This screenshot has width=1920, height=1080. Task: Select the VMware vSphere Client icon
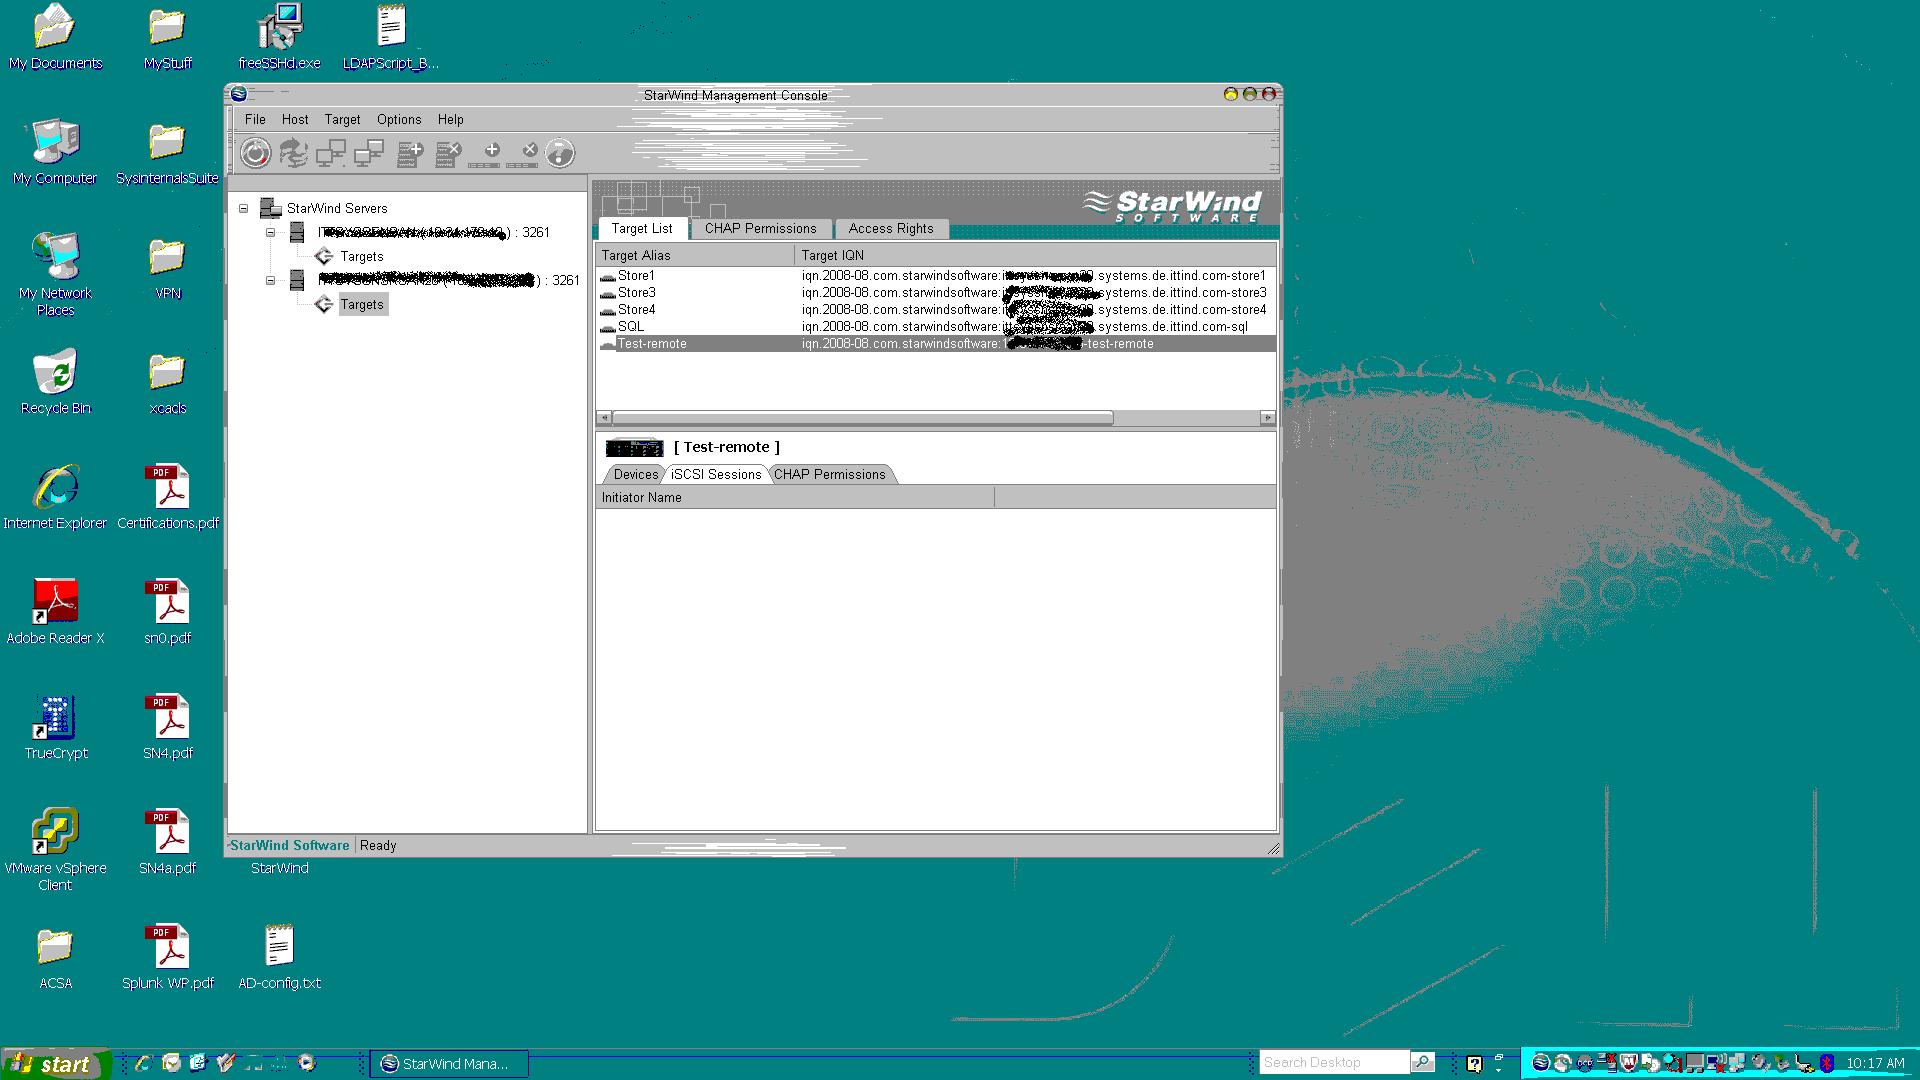(55, 850)
